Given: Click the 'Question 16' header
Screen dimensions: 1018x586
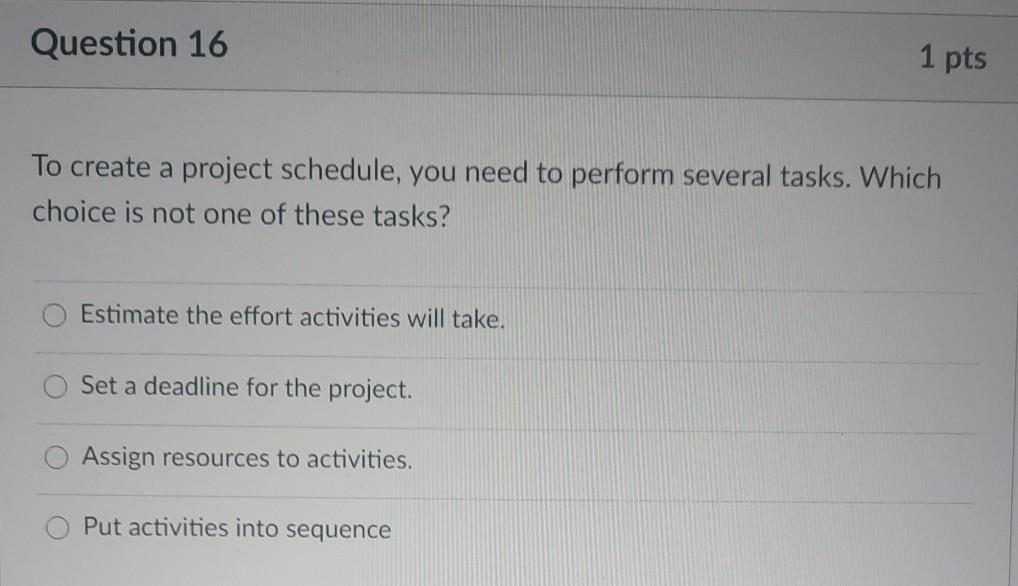Looking at the screenshot, I should pyautogui.click(x=128, y=43).
